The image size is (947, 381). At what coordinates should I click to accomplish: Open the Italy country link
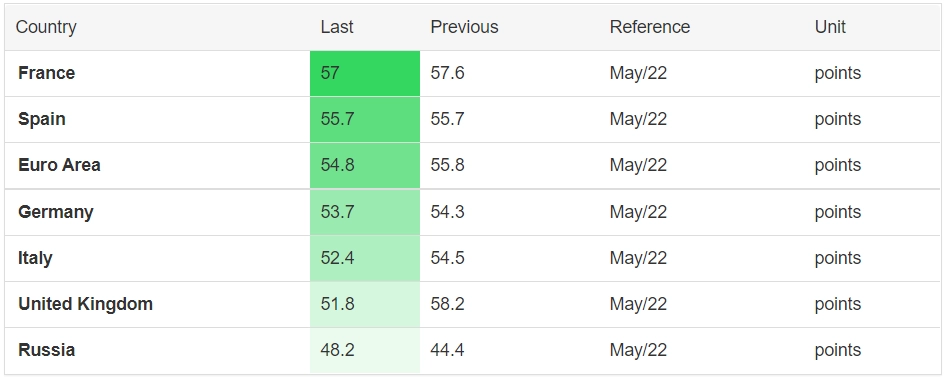[x=35, y=258]
